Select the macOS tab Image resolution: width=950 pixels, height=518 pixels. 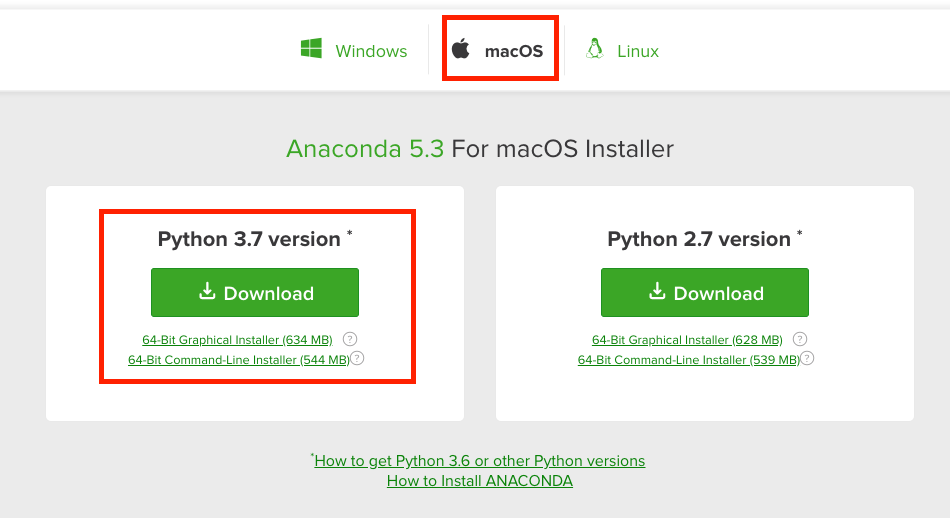coord(498,50)
